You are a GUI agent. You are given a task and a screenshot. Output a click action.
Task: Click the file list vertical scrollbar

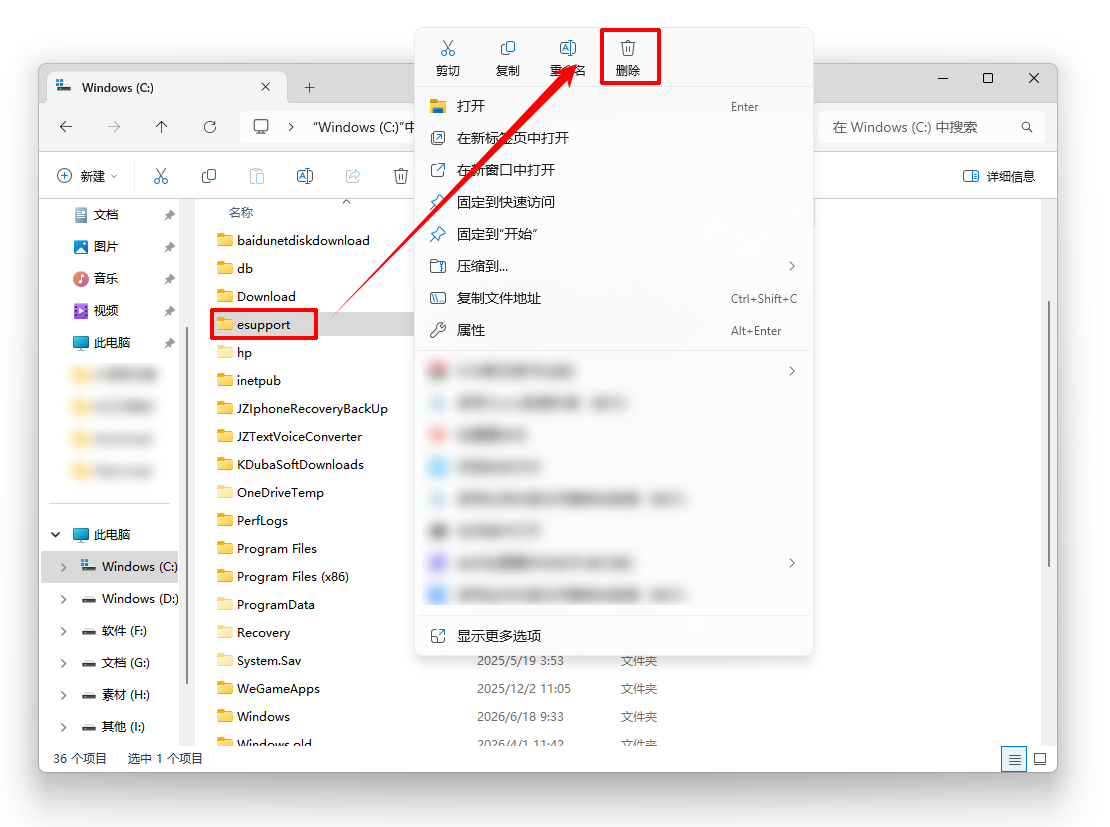point(1048,433)
